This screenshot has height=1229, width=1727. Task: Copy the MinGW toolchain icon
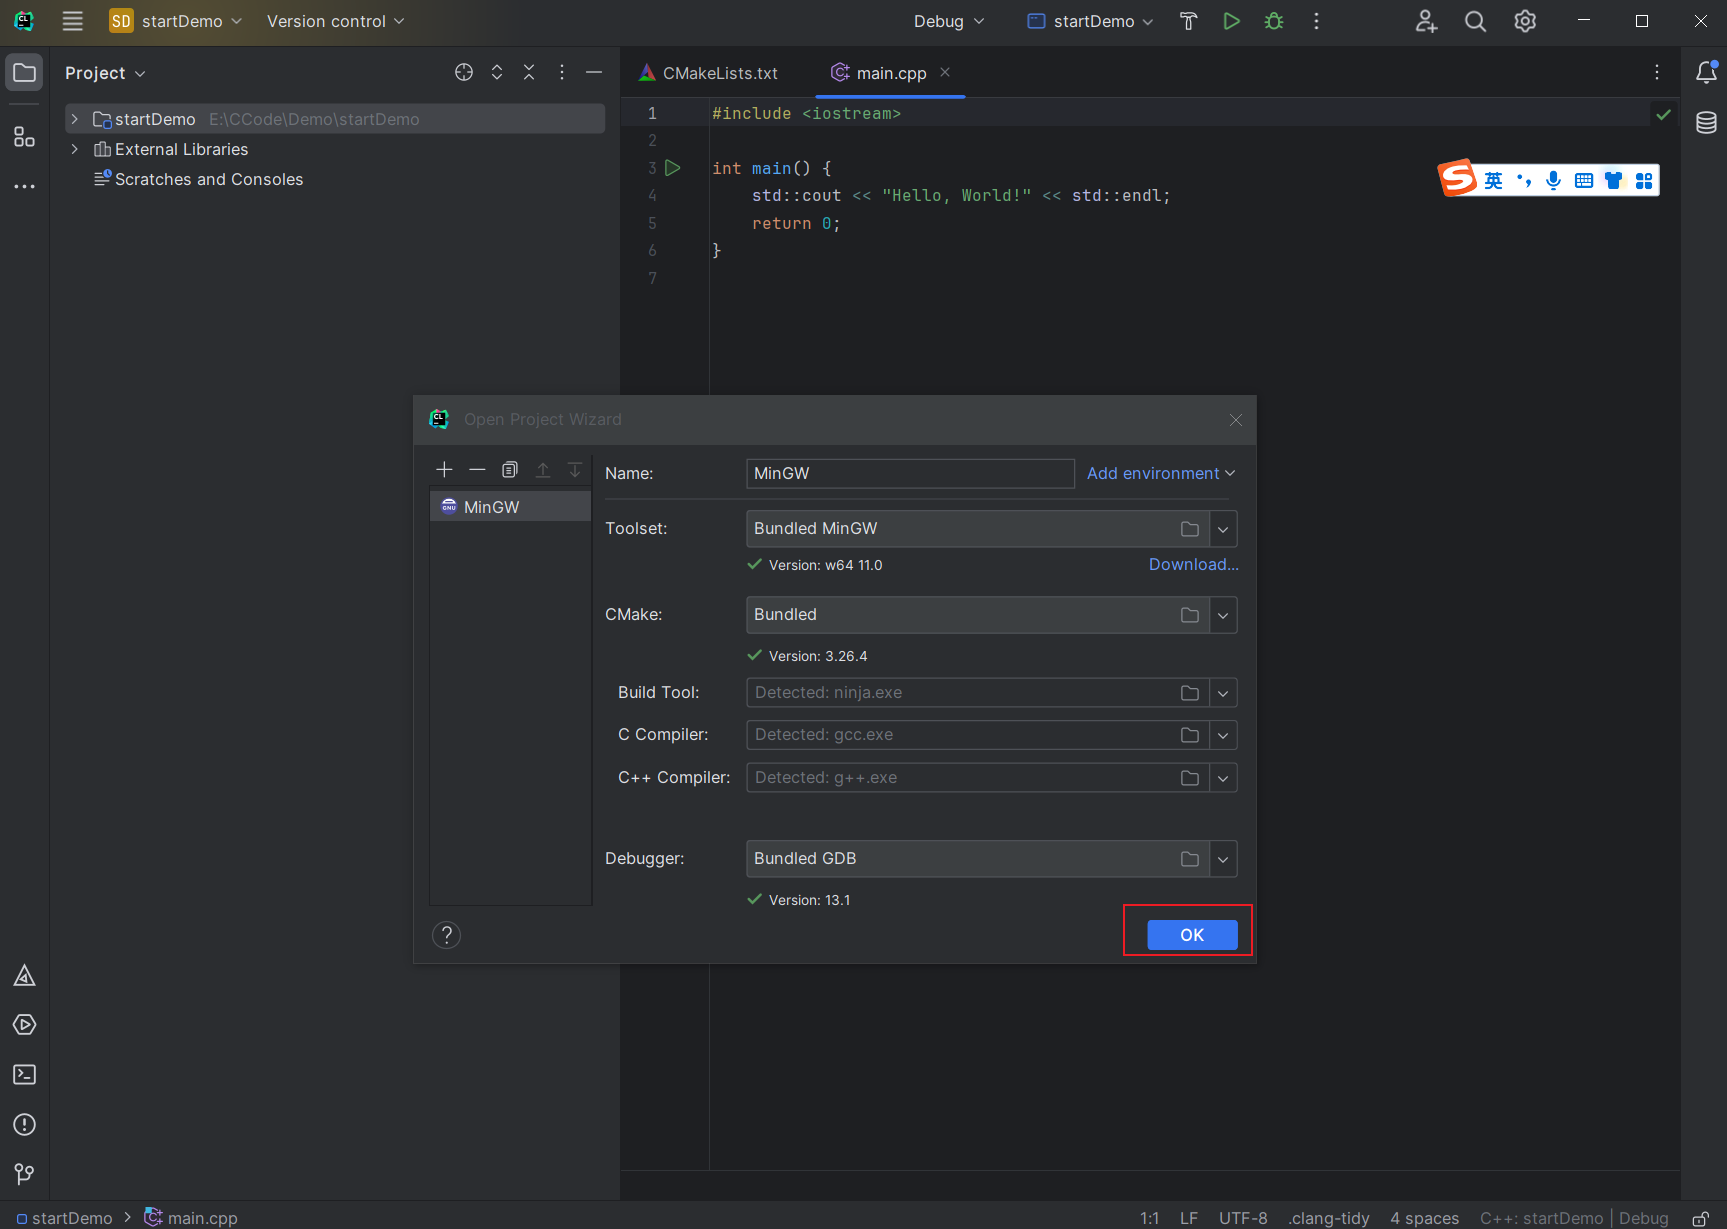click(510, 469)
